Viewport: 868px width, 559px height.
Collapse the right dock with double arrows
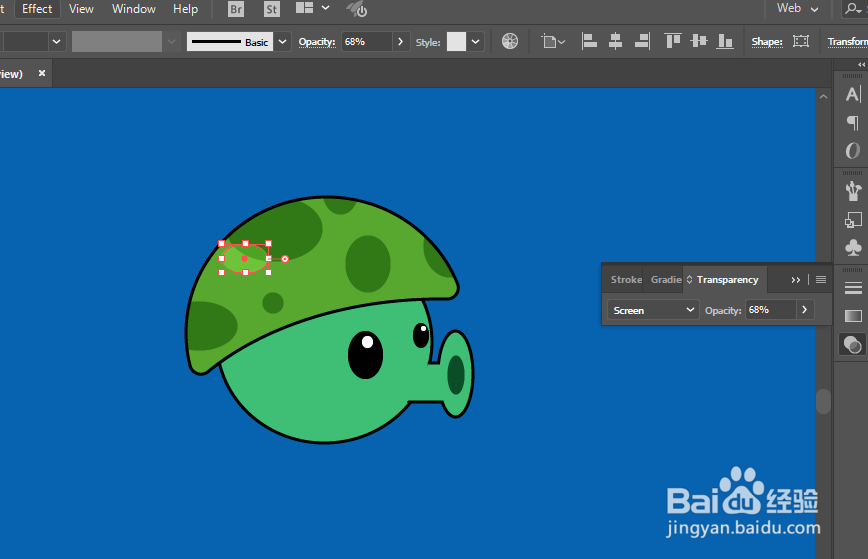(x=861, y=65)
